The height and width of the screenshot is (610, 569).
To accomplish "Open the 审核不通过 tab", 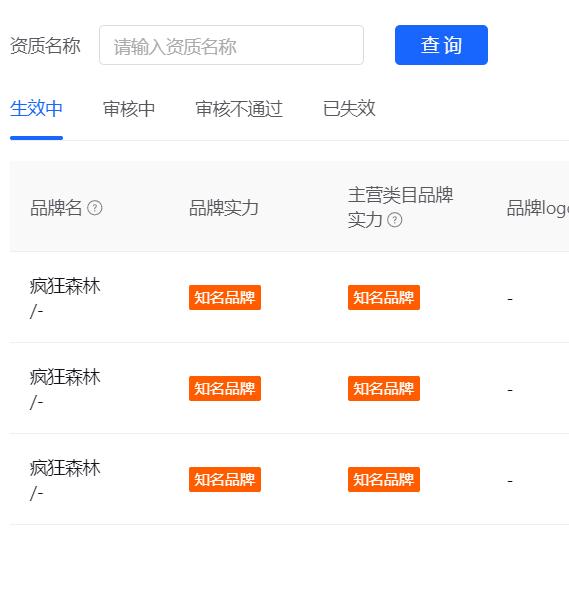I will pos(239,109).
